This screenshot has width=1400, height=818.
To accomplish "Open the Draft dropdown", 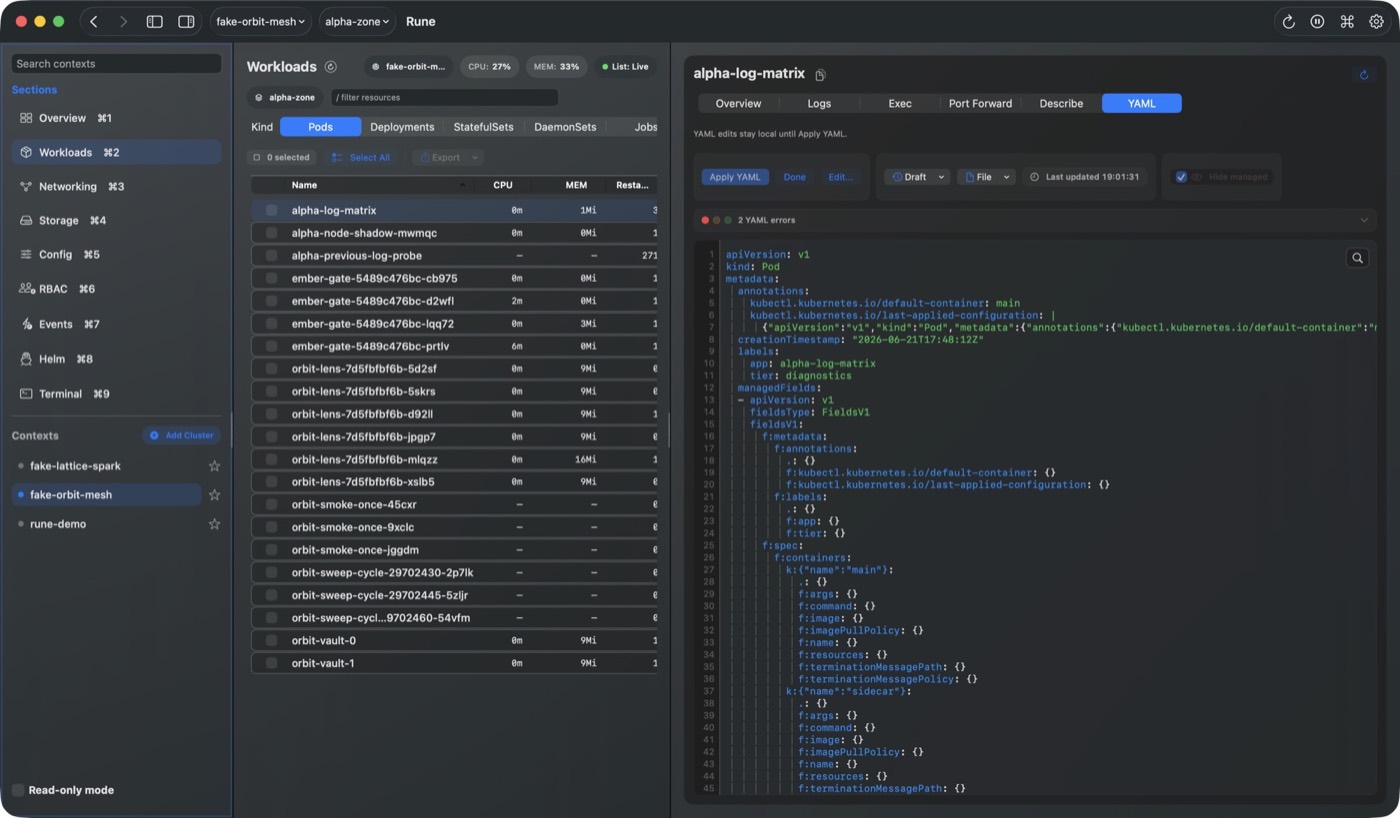I will coord(917,177).
